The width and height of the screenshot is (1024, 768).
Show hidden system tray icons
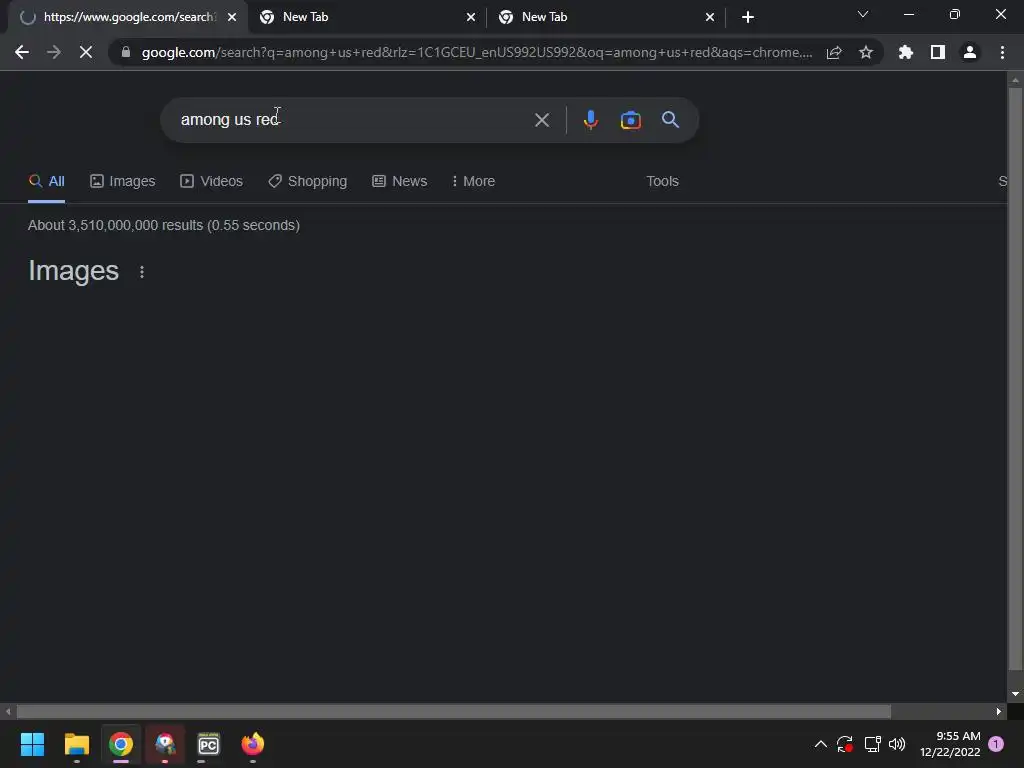[821, 744]
